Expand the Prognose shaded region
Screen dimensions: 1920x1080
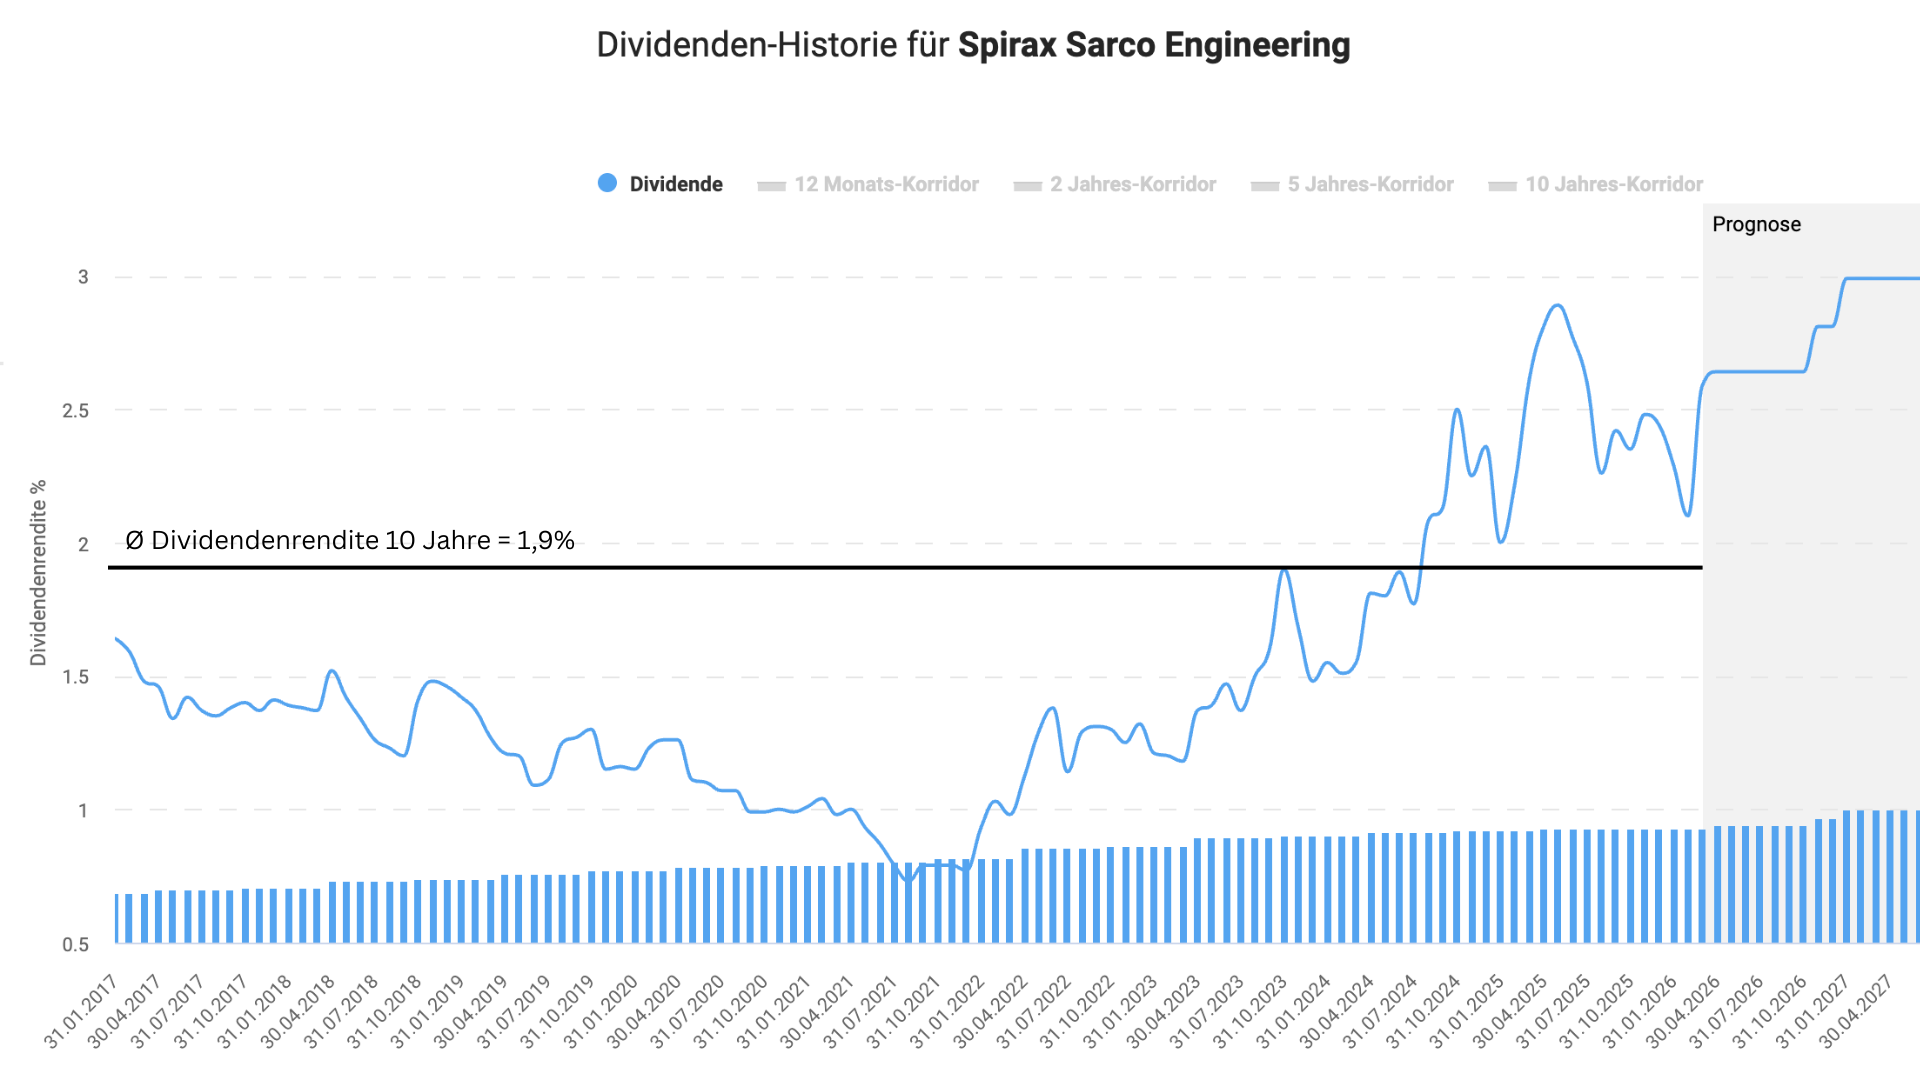1810,600
